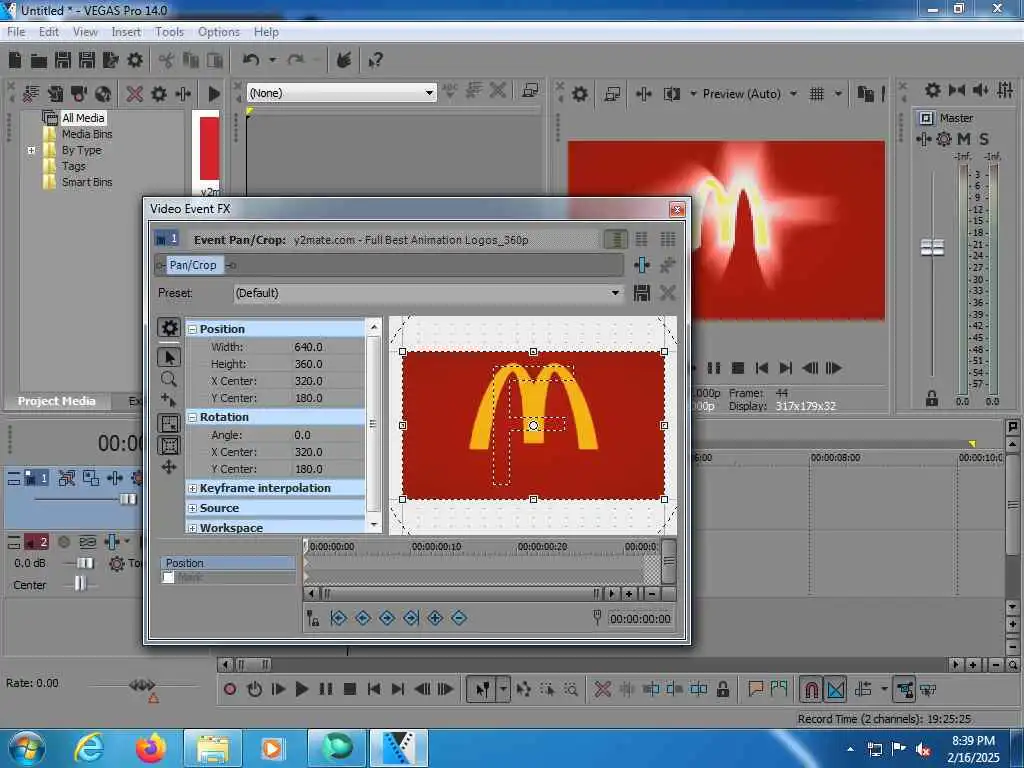The width and height of the screenshot is (1024, 768).
Task: Toggle the Lock Aspect Ratio button in Pan/Crop
Action: point(169,423)
